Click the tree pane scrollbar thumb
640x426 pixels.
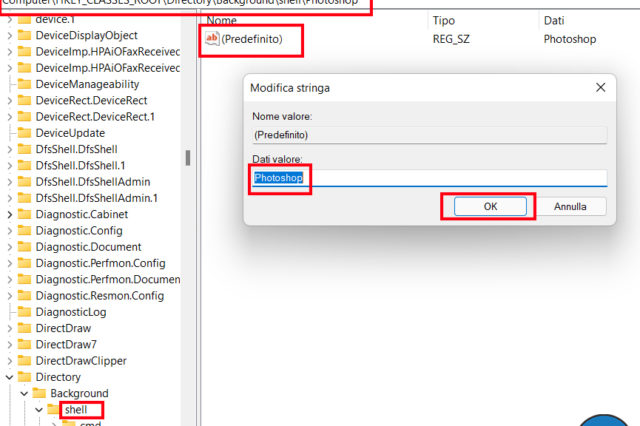[188, 158]
